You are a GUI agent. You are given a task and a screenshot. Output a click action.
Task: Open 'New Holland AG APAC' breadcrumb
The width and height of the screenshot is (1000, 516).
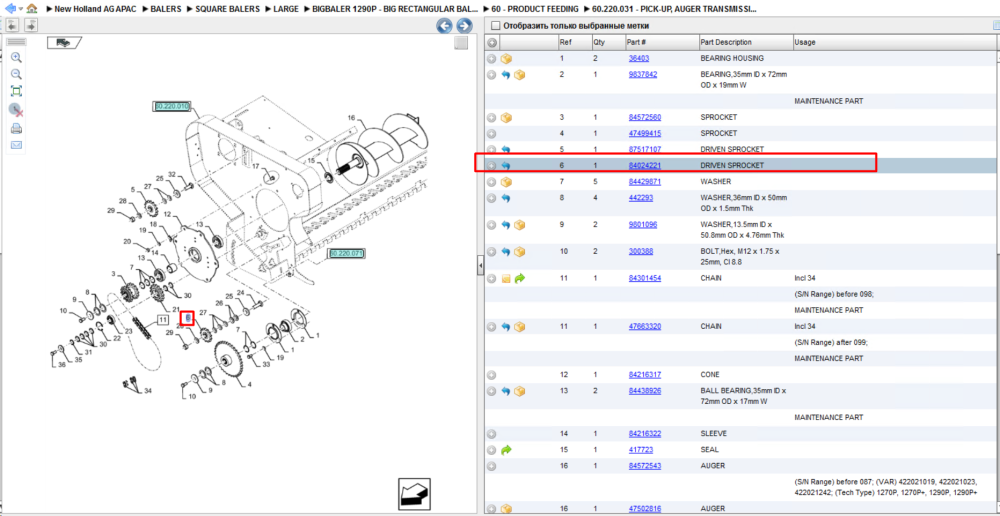pyautogui.click(x=96, y=10)
